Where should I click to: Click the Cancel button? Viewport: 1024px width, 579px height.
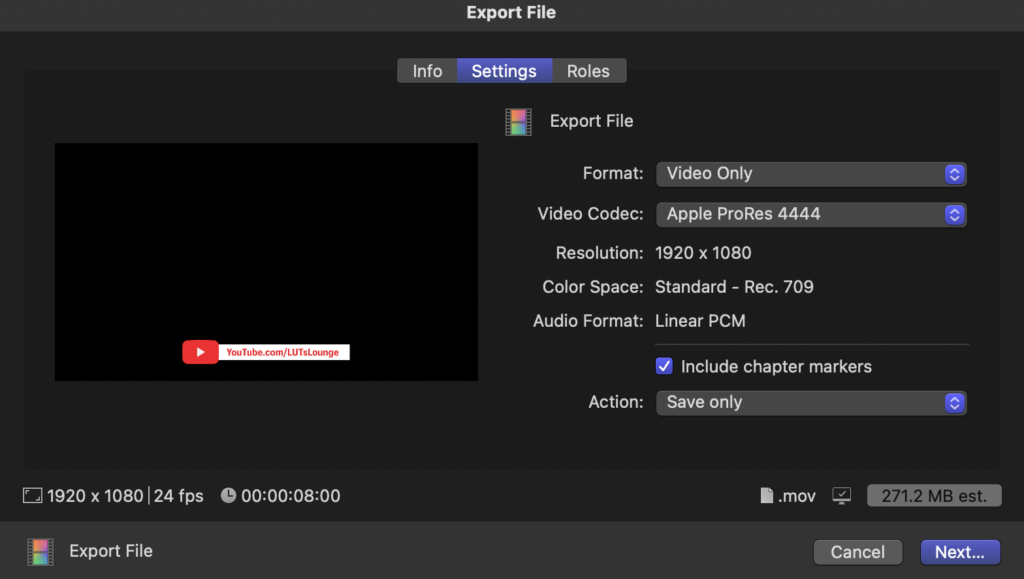point(857,552)
